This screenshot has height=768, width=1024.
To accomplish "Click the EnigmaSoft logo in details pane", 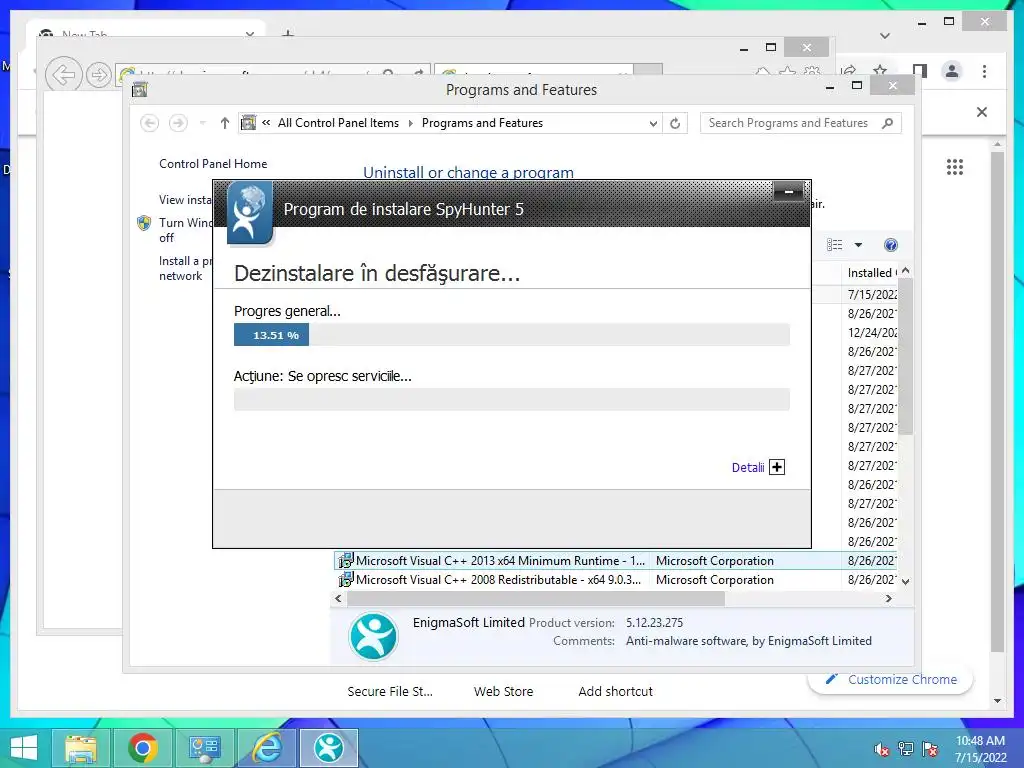I will 373,636.
